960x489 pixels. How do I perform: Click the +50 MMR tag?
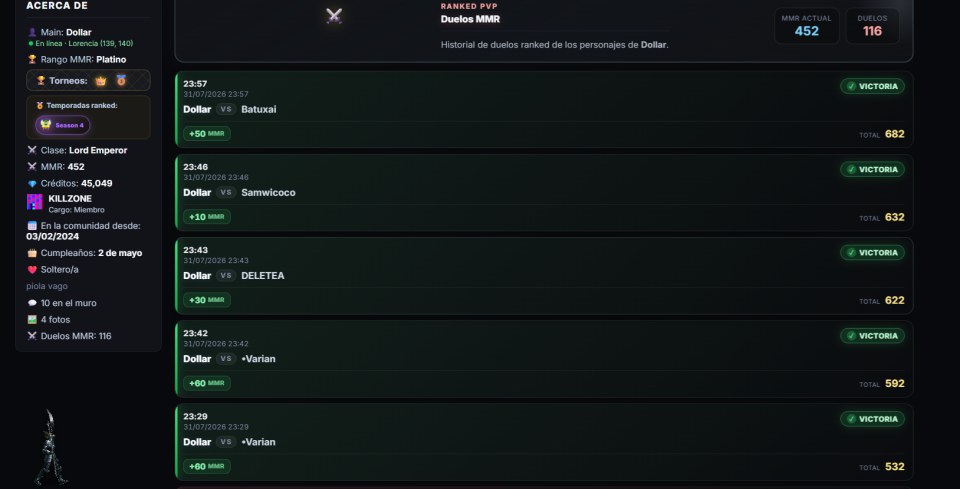207,133
